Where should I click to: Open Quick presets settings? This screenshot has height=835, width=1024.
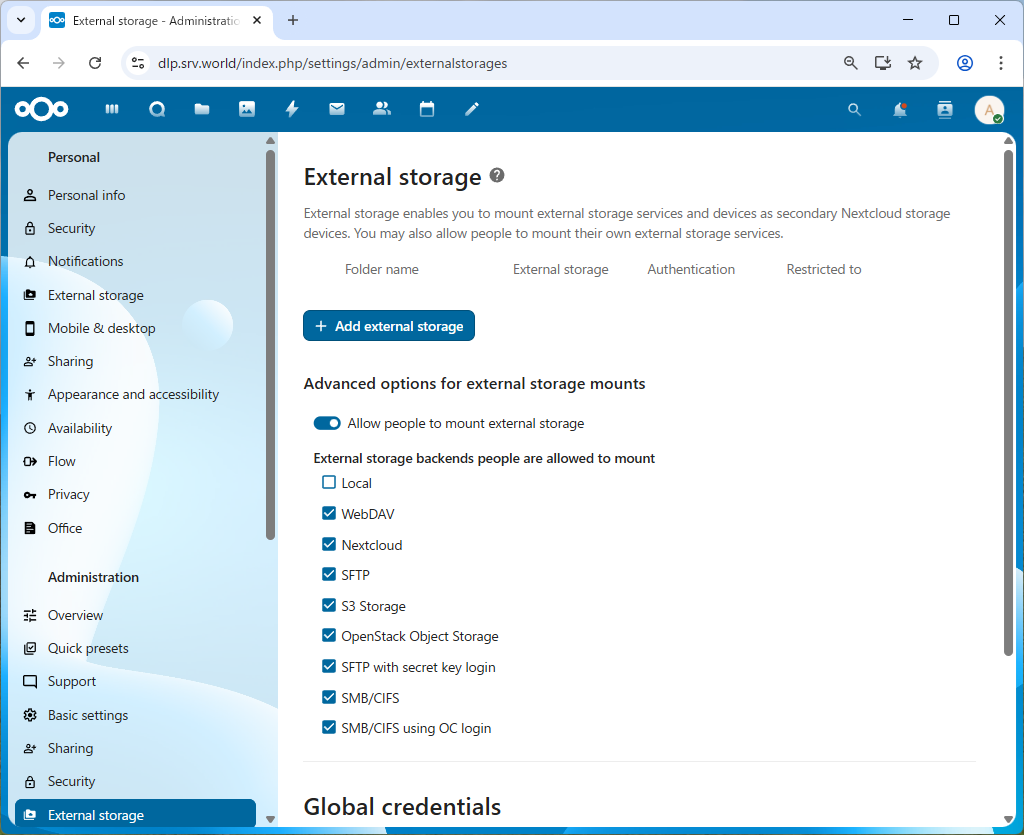[x=135, y=648]
